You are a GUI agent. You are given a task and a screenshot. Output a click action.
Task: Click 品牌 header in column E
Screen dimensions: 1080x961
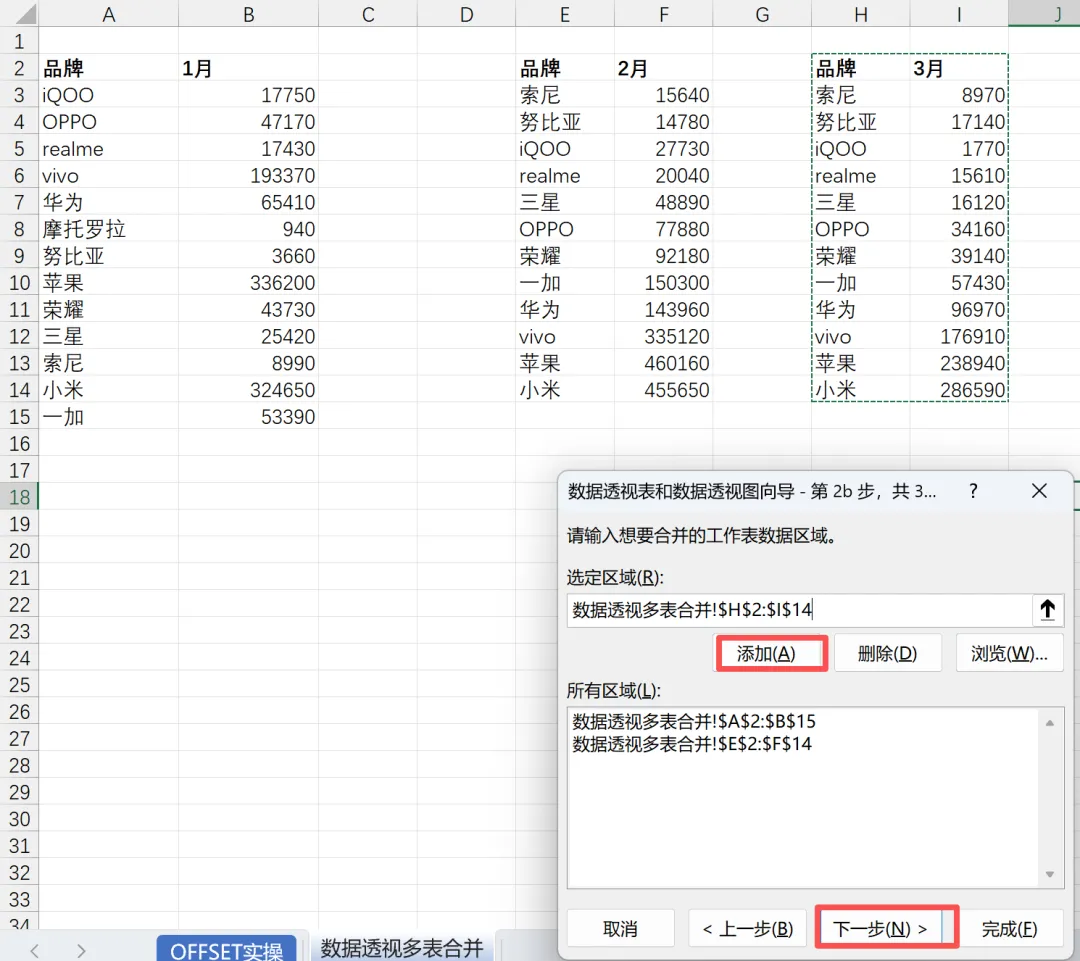pyautogui.click(x=565, y=68)
